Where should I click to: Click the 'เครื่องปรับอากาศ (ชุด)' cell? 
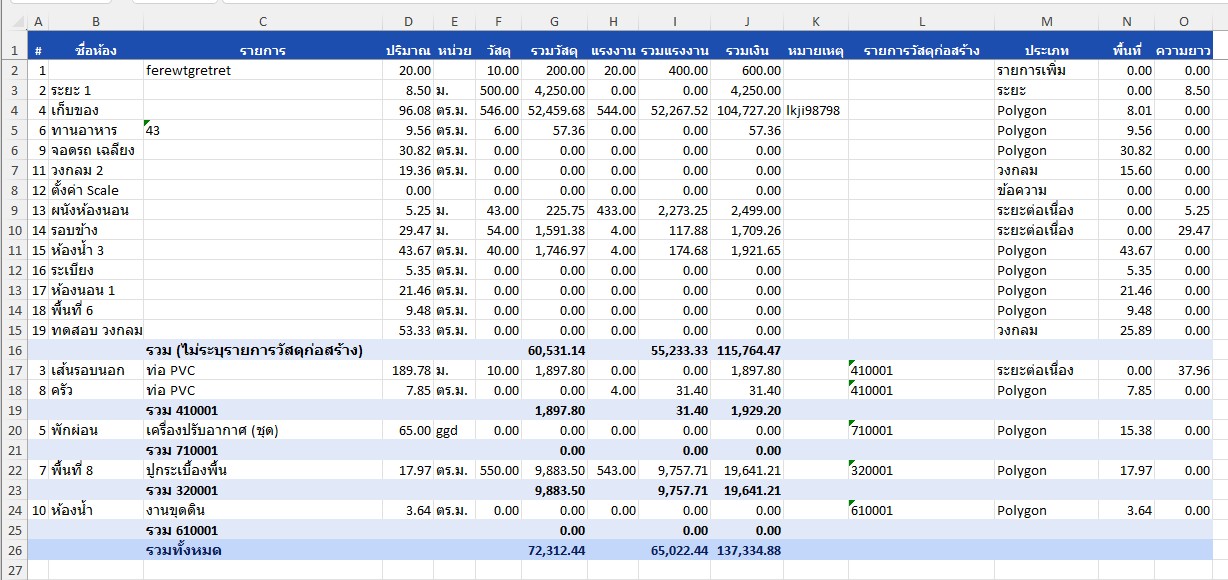coord(262,430)
